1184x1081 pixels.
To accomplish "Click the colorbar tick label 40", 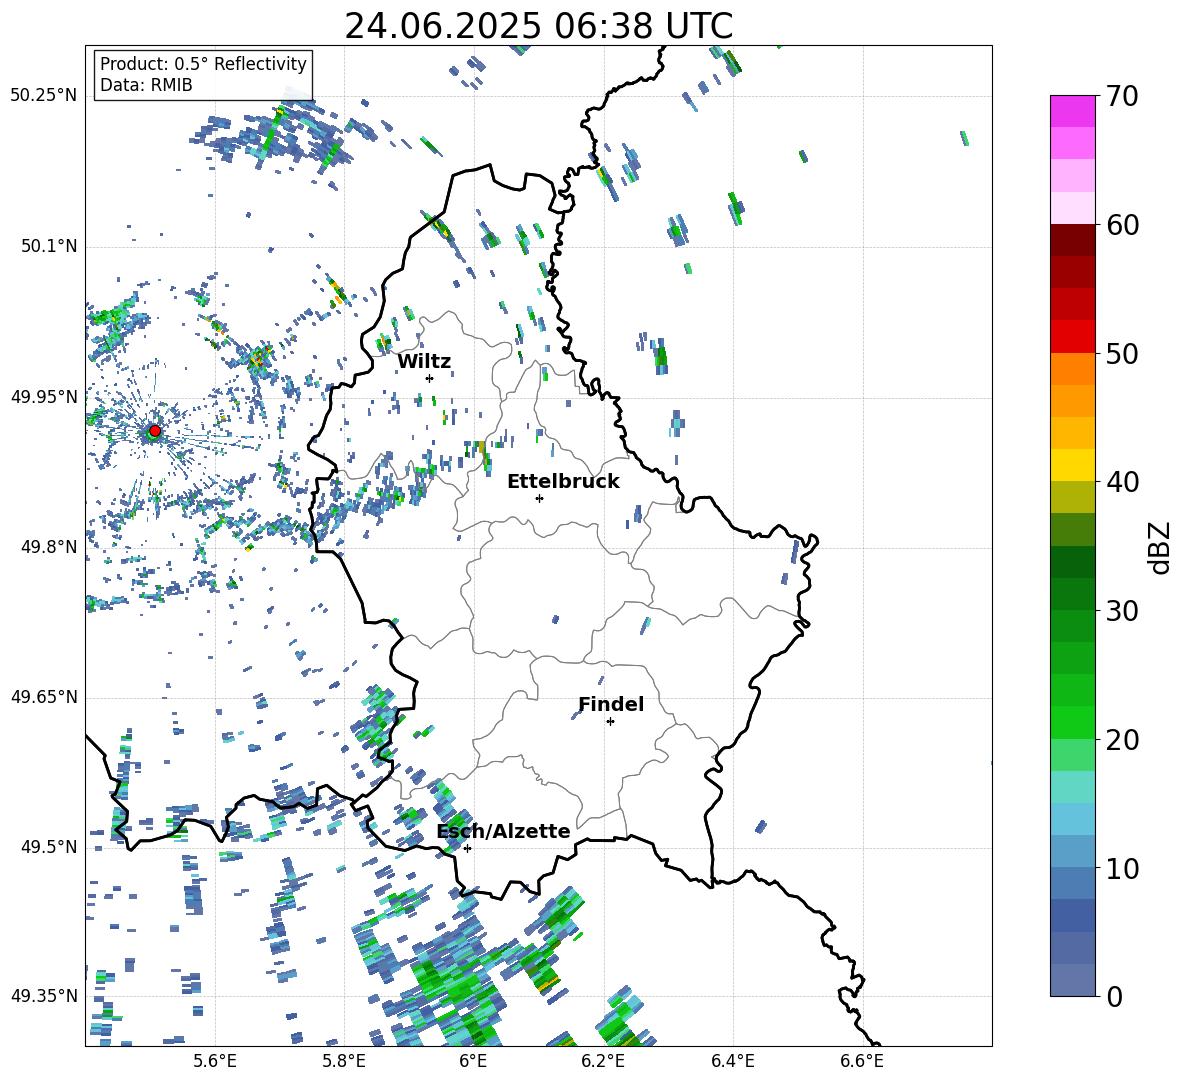I will click(x=1122, y=482).
